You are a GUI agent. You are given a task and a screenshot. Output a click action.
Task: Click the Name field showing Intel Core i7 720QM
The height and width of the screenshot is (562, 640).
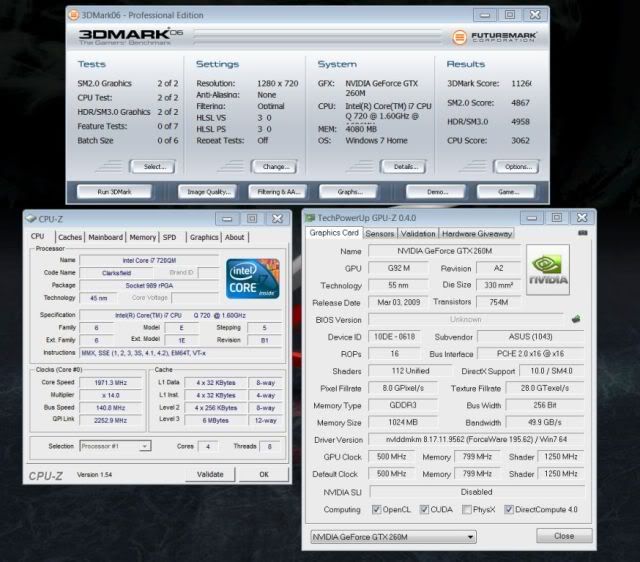[x=149, y=260]
